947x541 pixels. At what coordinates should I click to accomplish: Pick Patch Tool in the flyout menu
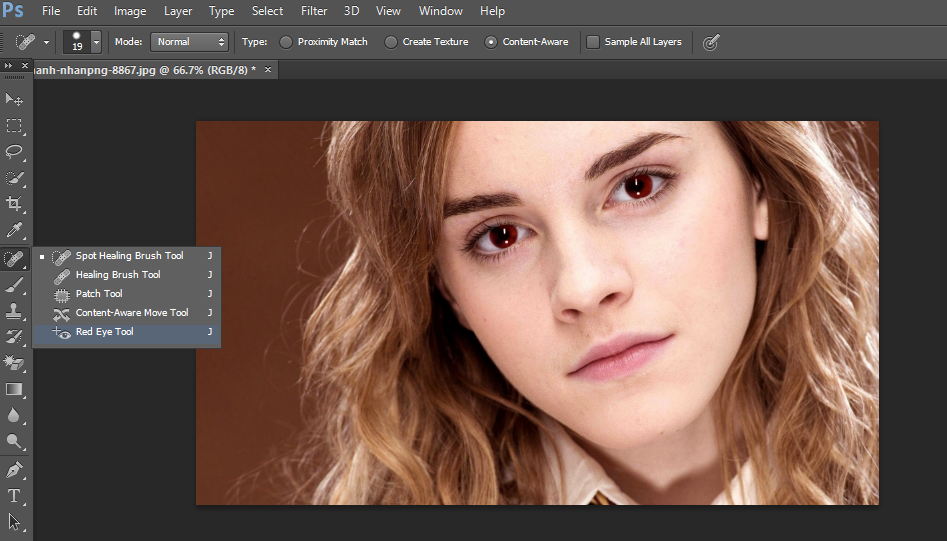[x=99, y=294]
